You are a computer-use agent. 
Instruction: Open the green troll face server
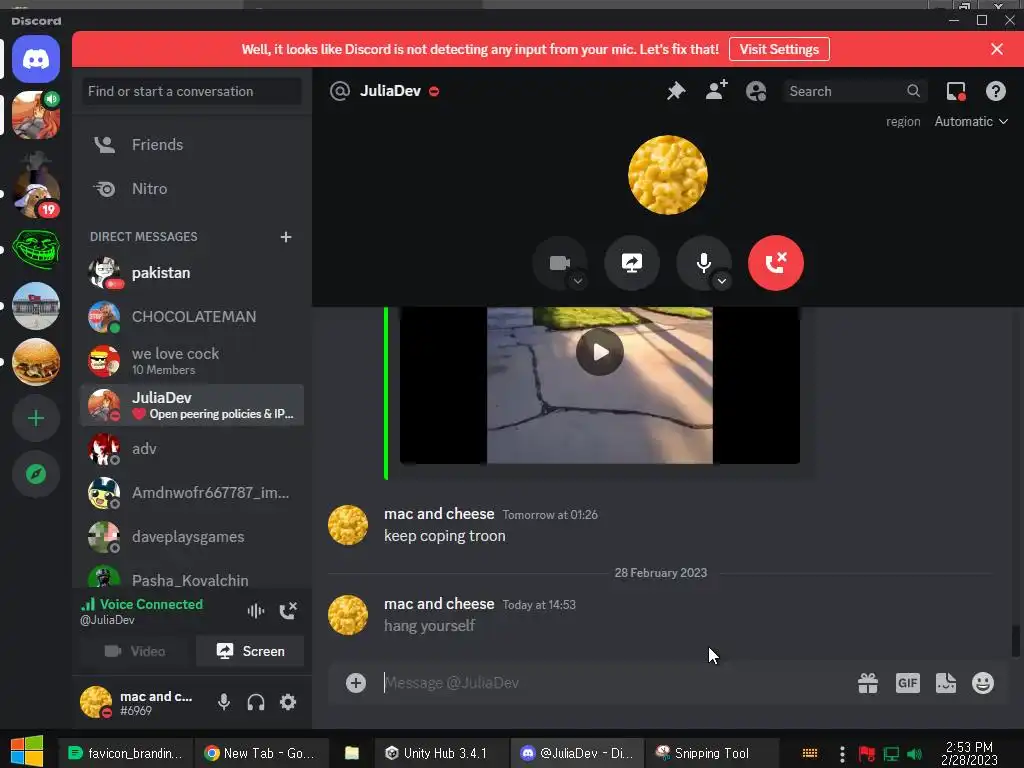pos(36,249)
